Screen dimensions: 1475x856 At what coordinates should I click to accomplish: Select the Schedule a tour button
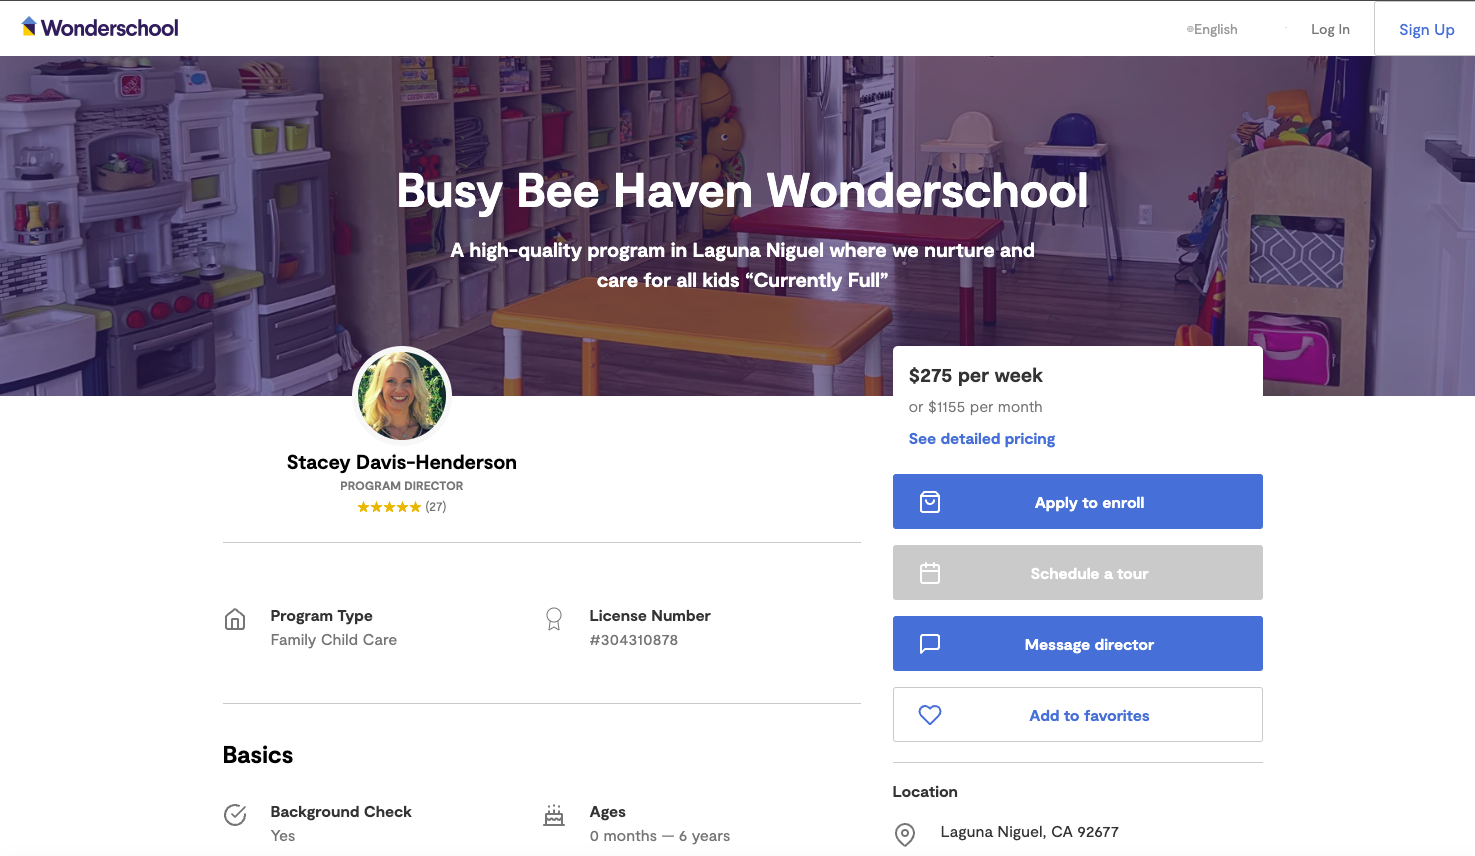(1077, 573)
